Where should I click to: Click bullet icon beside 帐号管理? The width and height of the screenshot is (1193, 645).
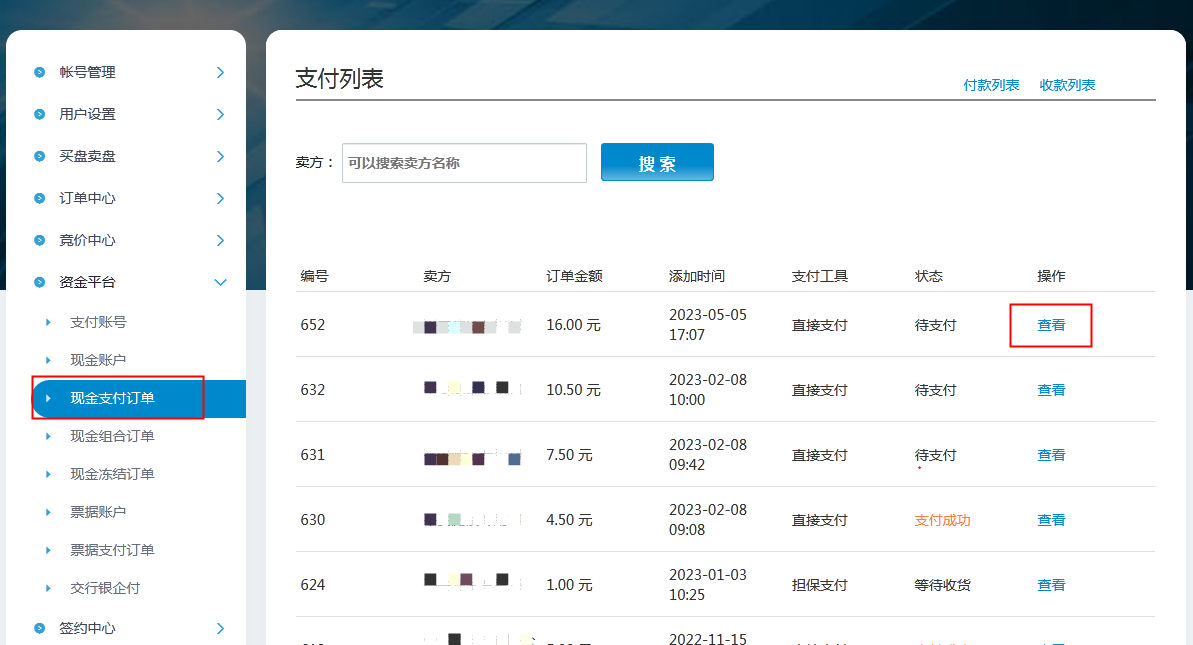point(40,72)
